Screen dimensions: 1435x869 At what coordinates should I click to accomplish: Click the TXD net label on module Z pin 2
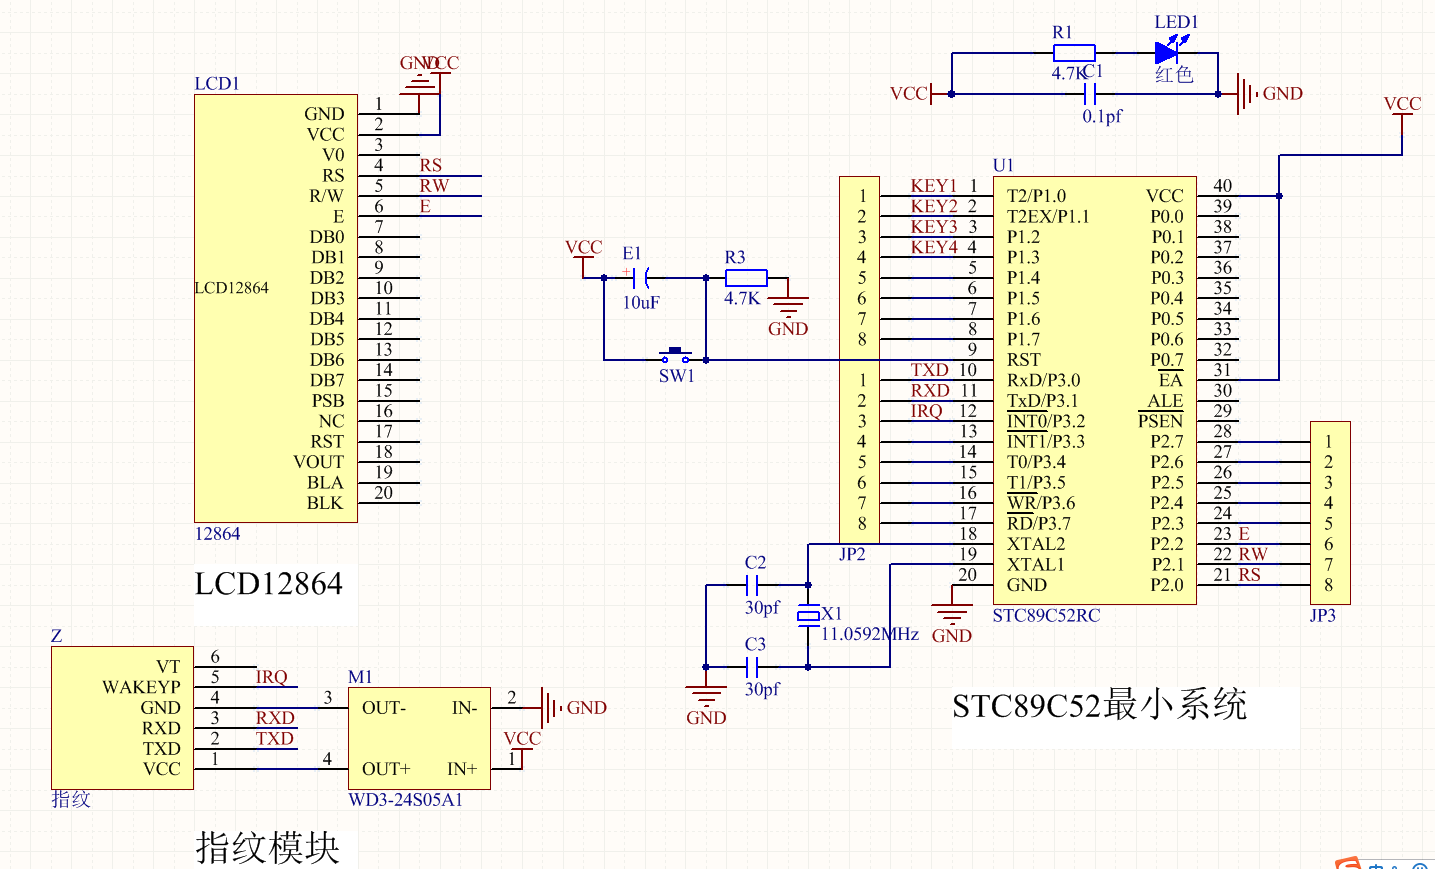275,738
